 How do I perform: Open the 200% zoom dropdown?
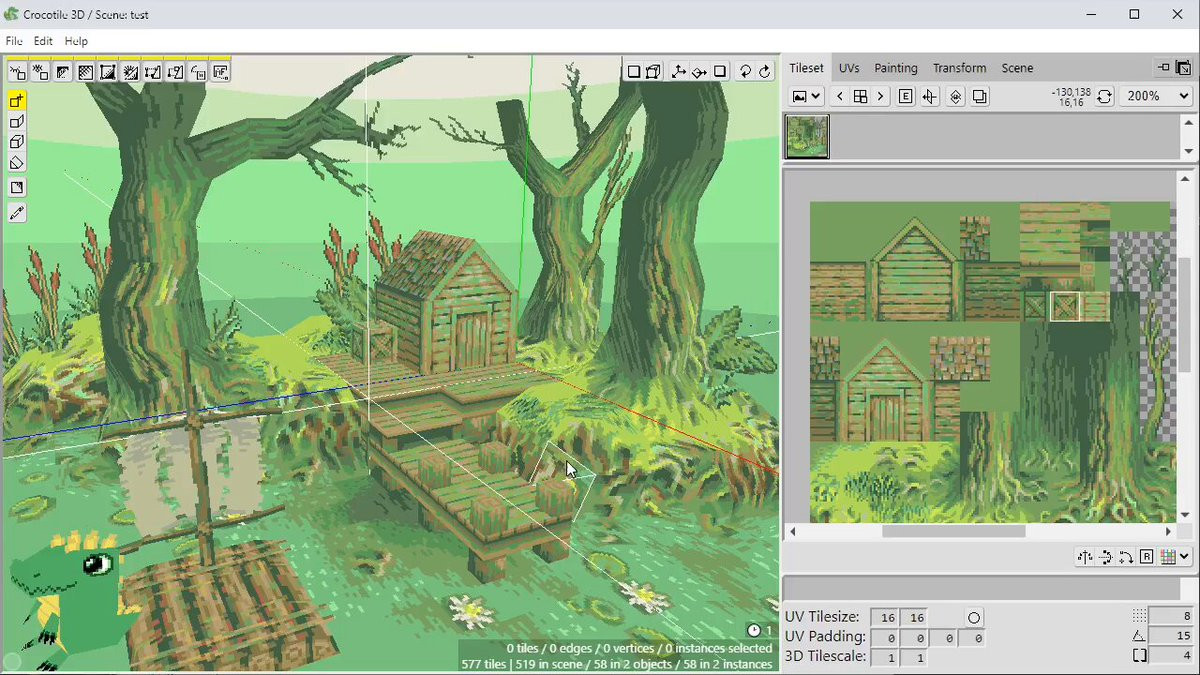click(1156, 96)
